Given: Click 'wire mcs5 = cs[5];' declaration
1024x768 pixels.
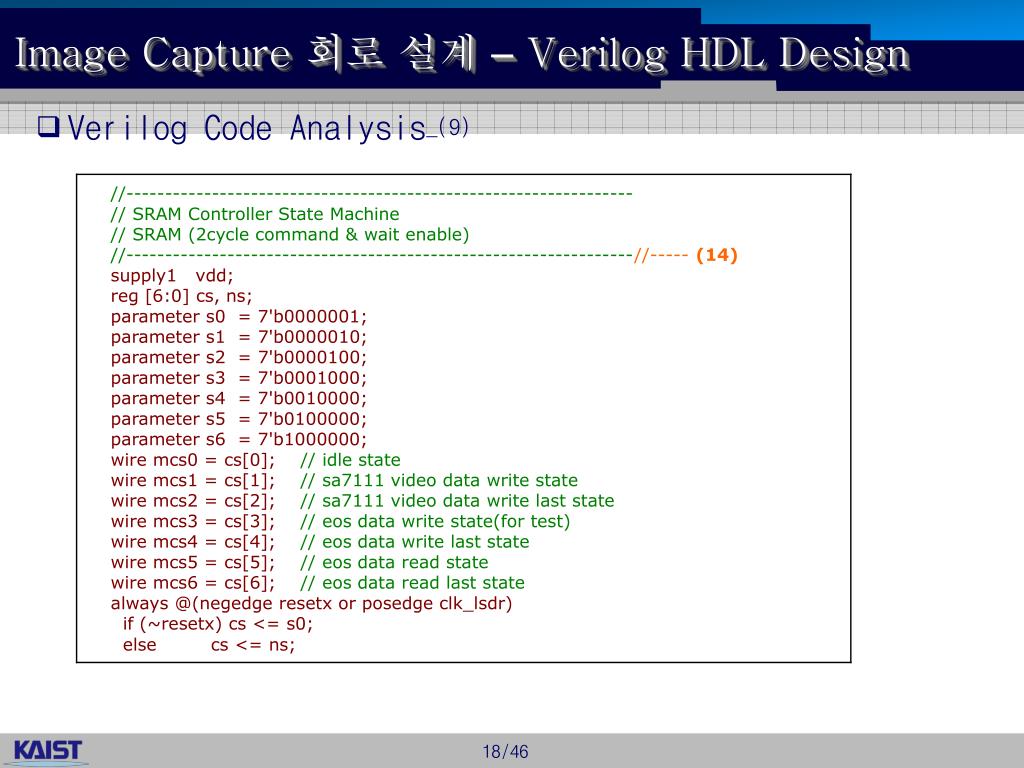Looking at the screenshot, I should pyautogui.click(x=193, y=562).
